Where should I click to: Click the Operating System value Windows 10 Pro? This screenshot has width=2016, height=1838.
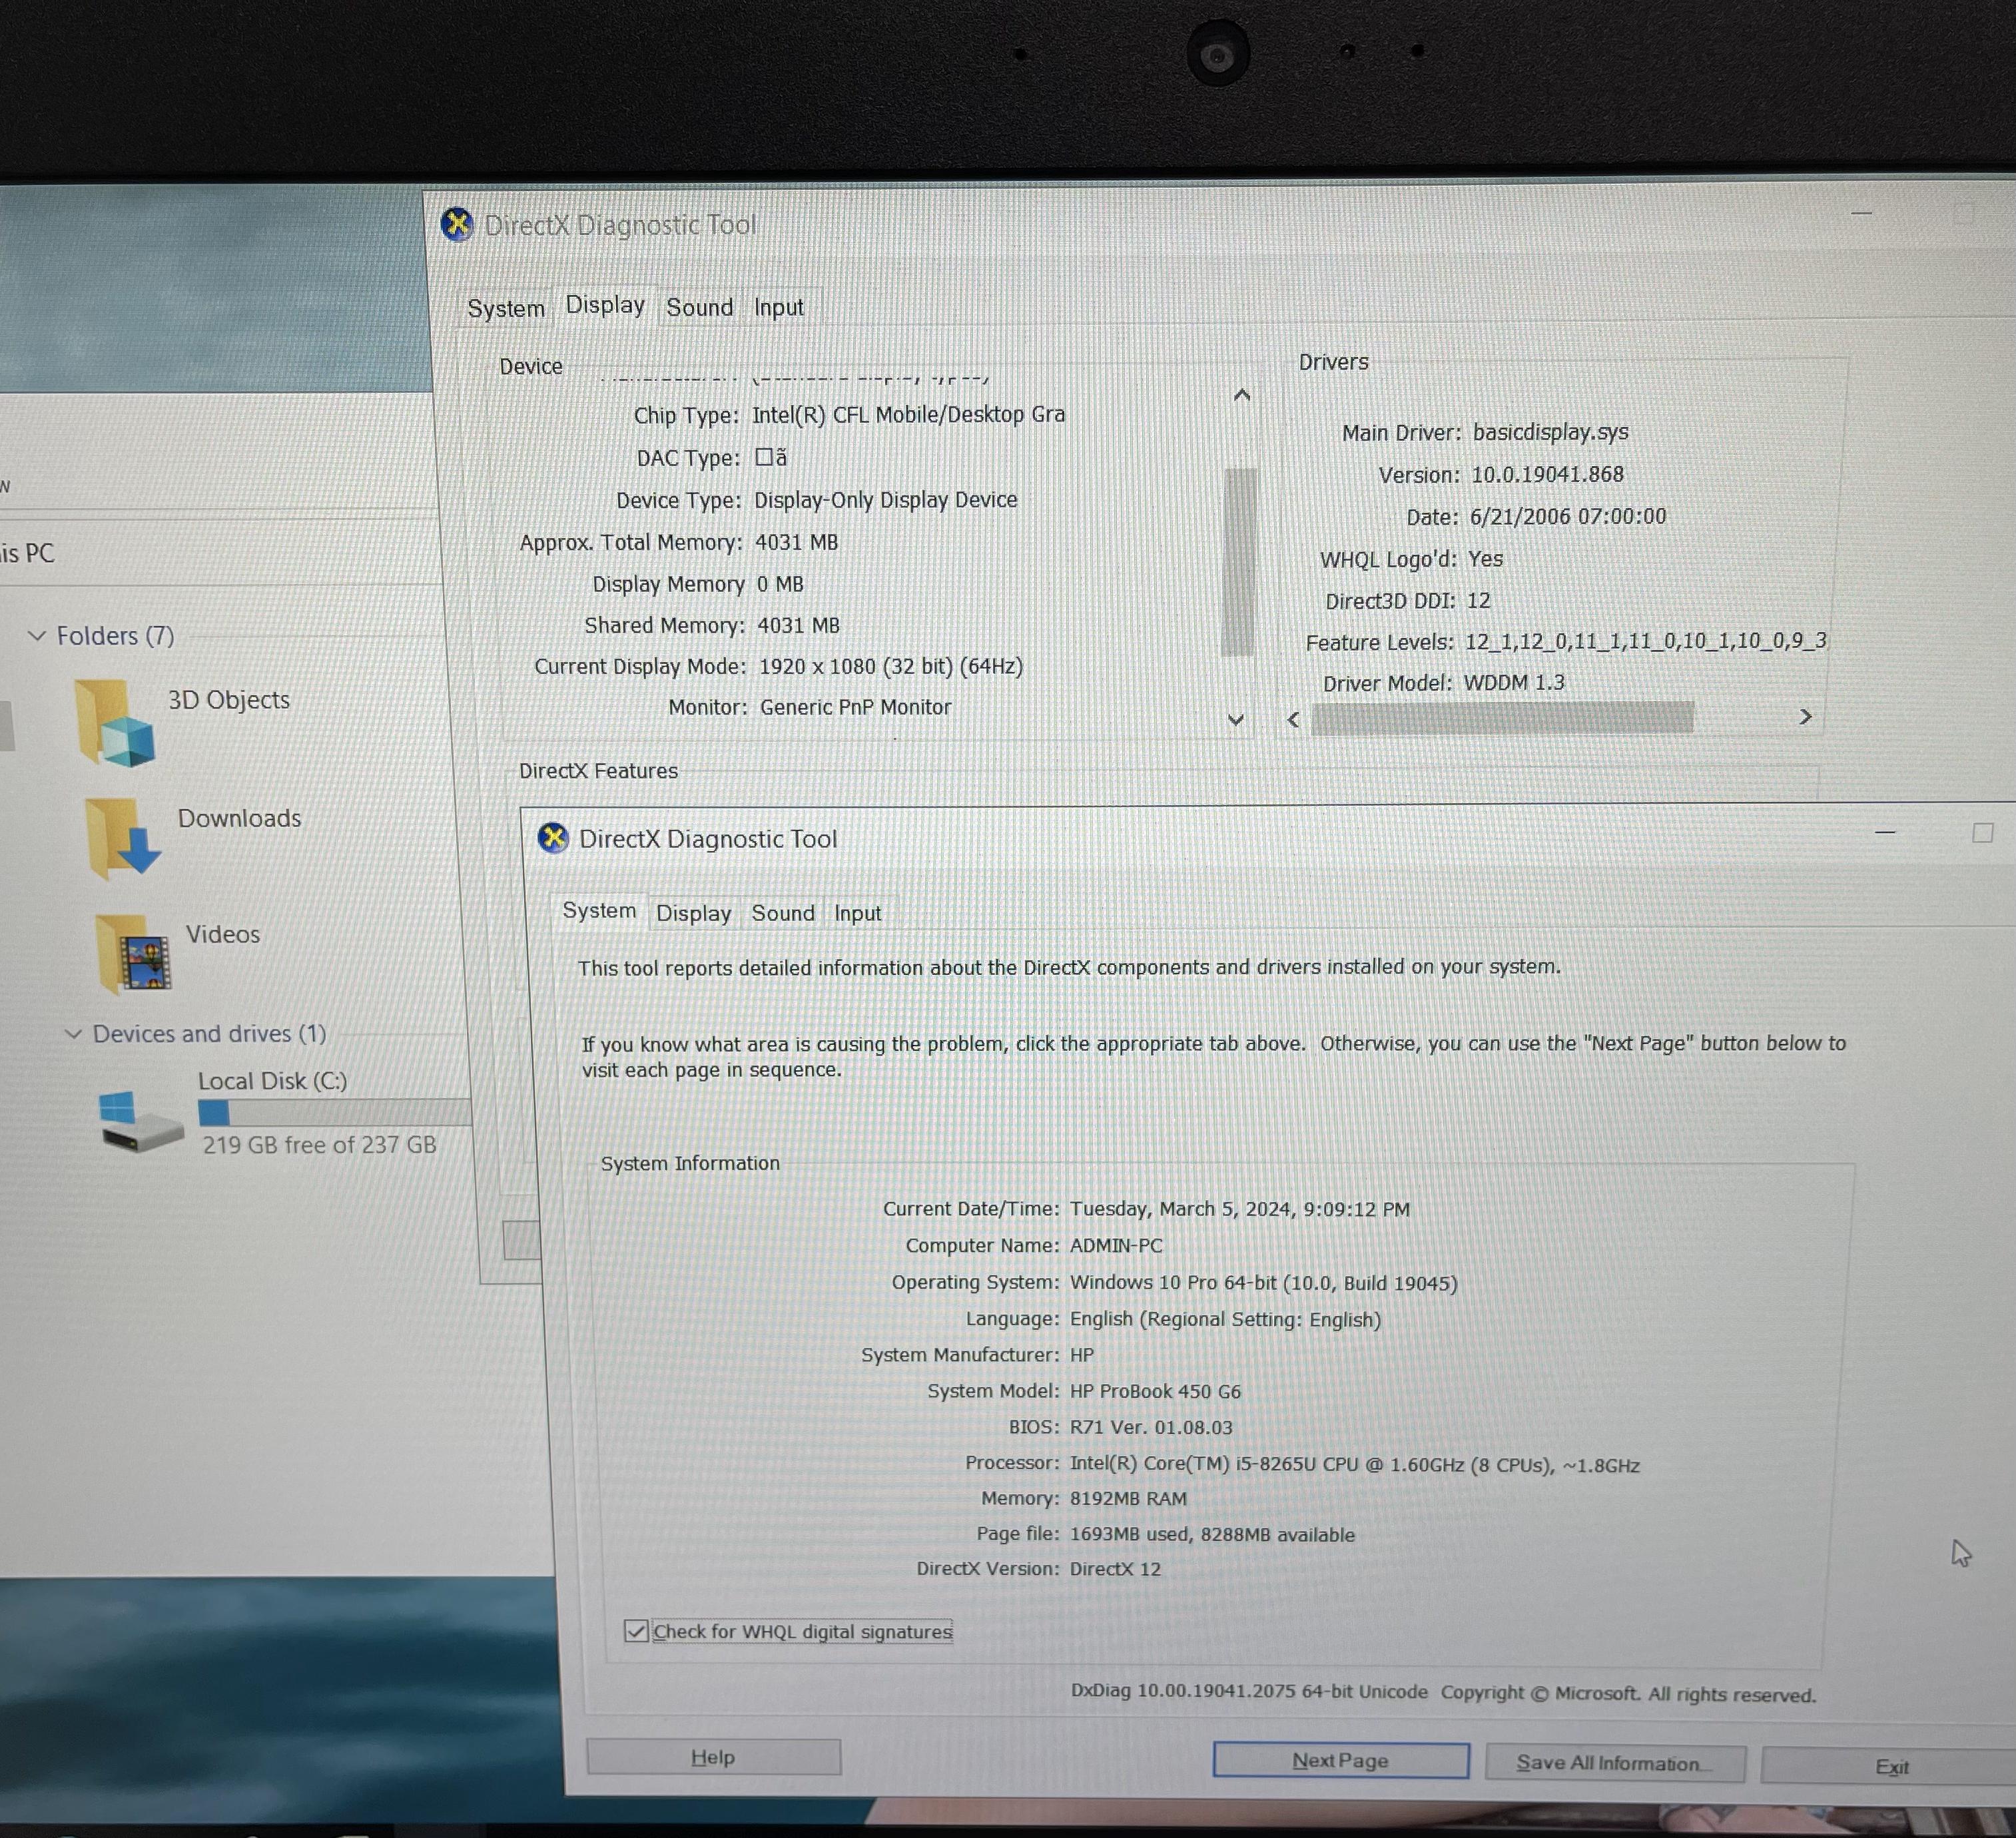click(1263, 1283)
